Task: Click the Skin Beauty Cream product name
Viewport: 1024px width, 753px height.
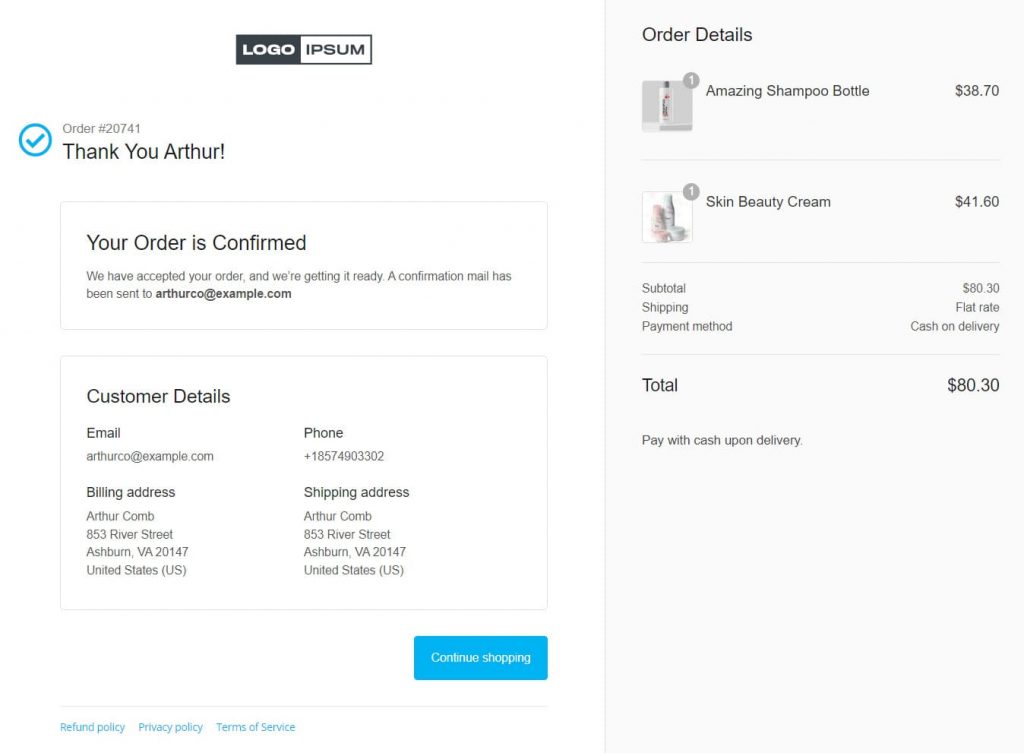Action: point(768,202)
